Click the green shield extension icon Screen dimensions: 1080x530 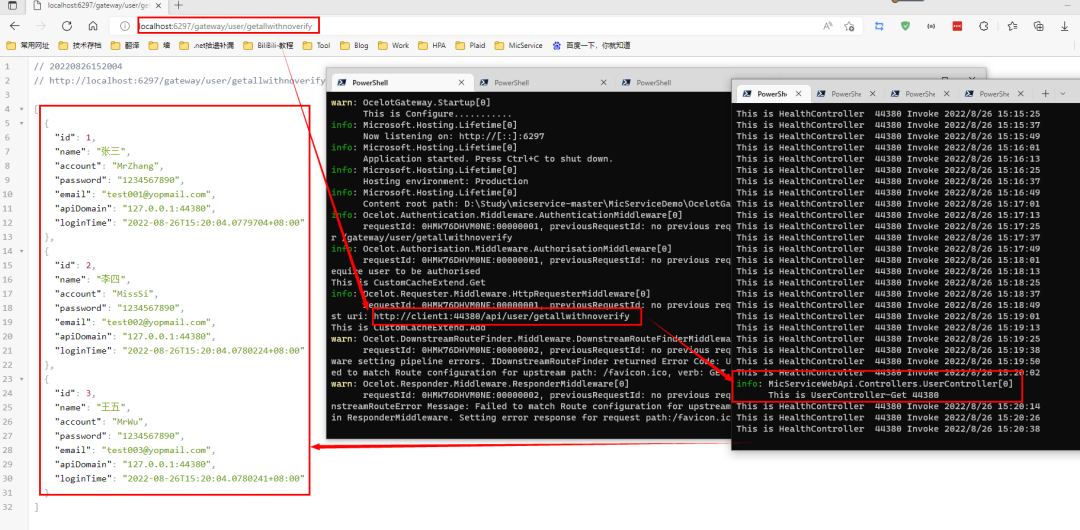(905, 26)
